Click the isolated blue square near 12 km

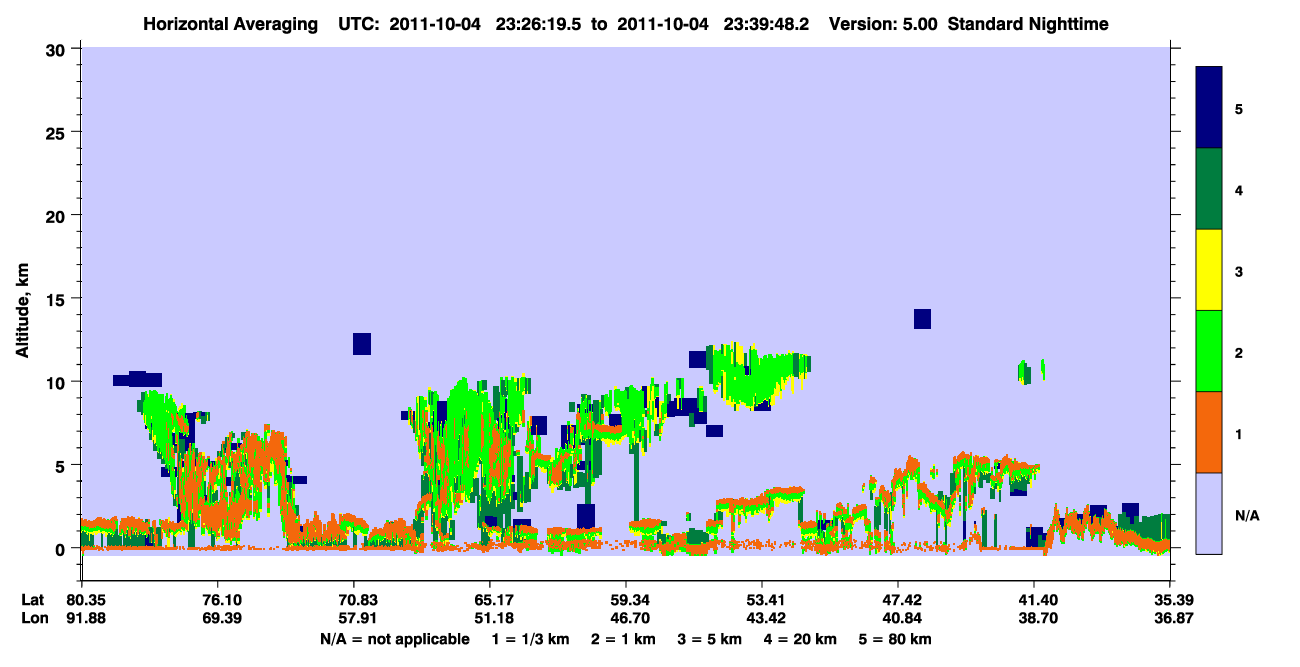[362, 344]
